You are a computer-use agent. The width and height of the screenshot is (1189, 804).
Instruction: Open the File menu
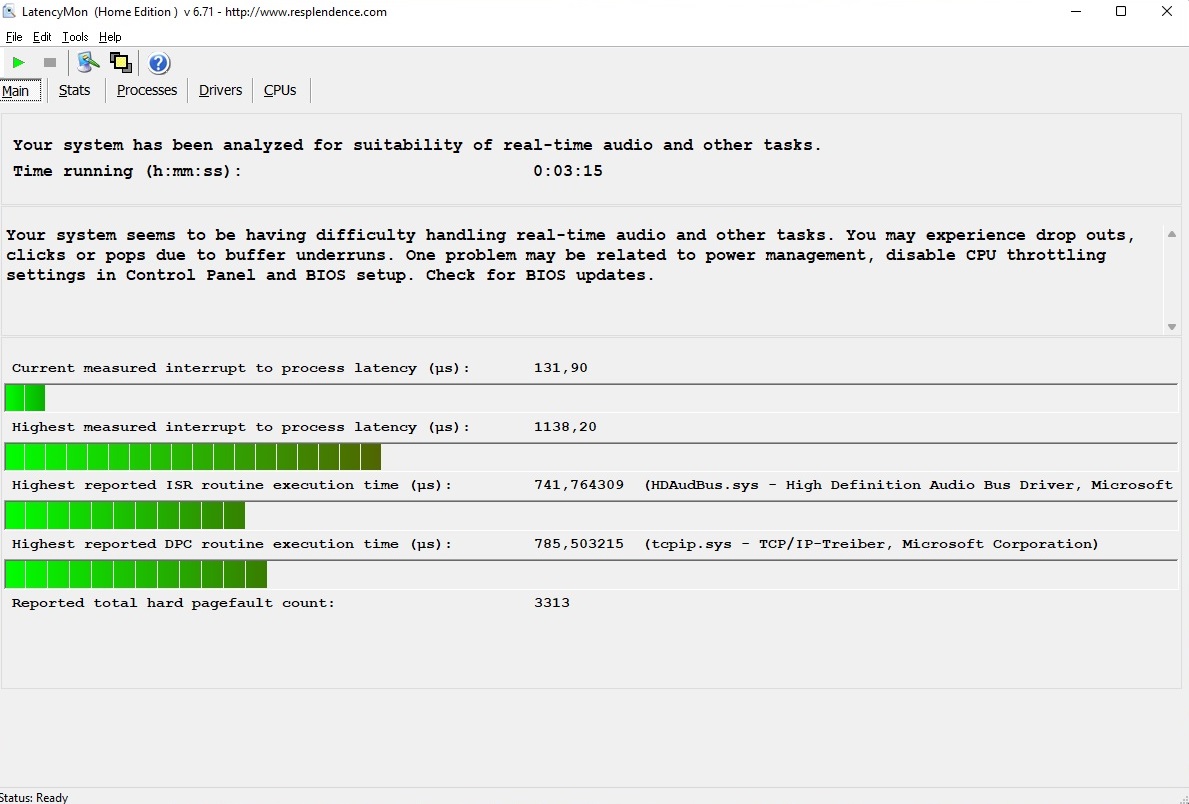pyautogui.click(x=14, y=37)
